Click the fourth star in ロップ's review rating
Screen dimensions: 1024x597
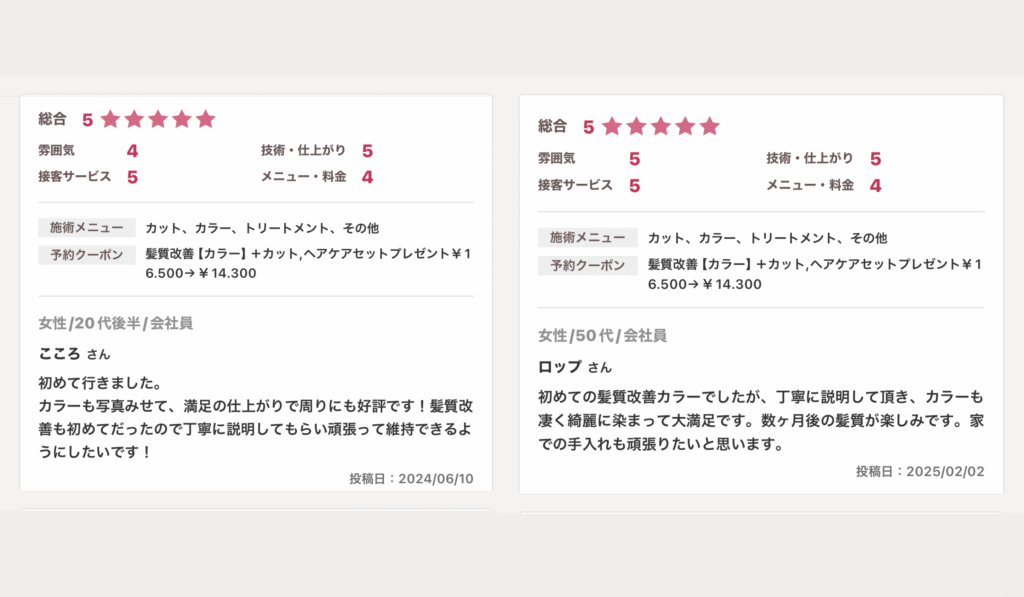pyautogui.click(x=685, y=126)
